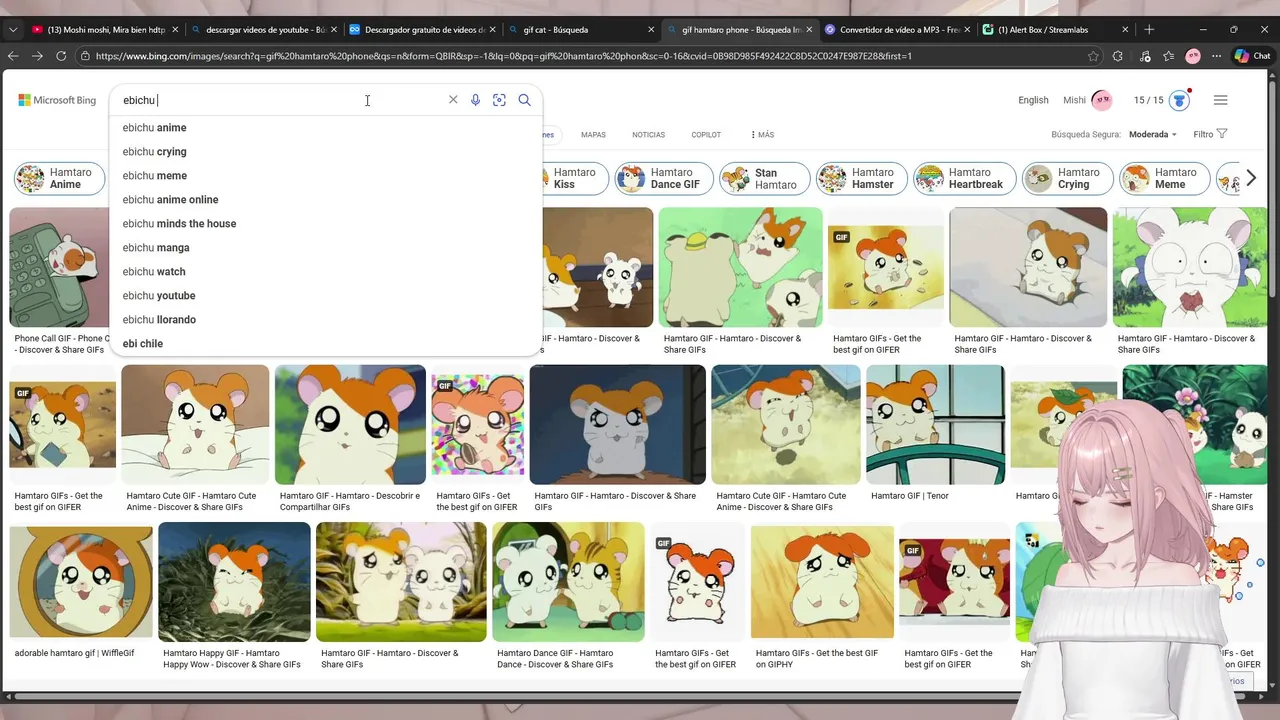
Task: Choose suggestion 'ebichu watch'
Action: (x=326, y=272)
